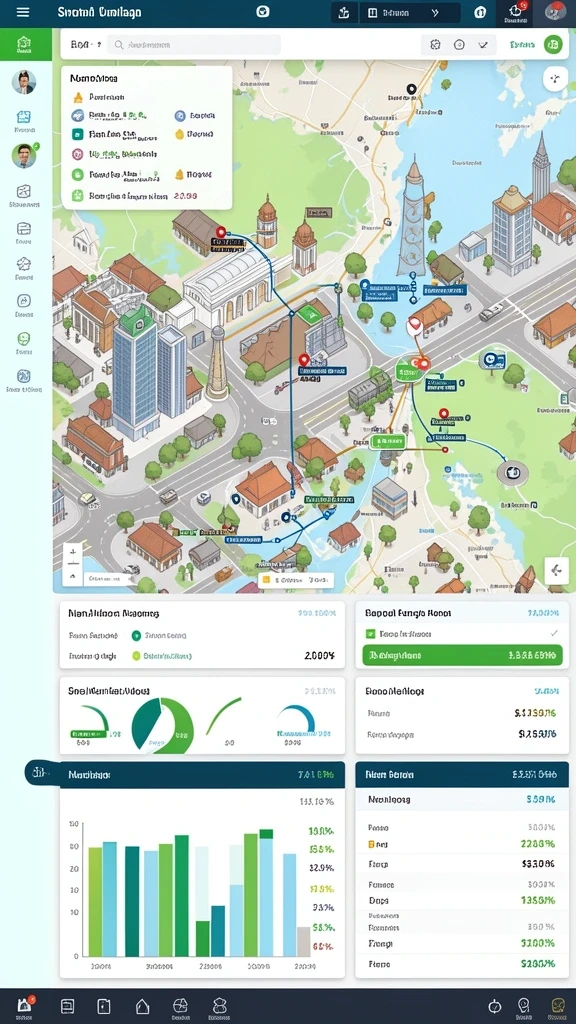The width and height of the screenshot is (576, 1024).
Task: Open notifications icon with the red badge
Action: pyautogui.click(x=517, y=12)
